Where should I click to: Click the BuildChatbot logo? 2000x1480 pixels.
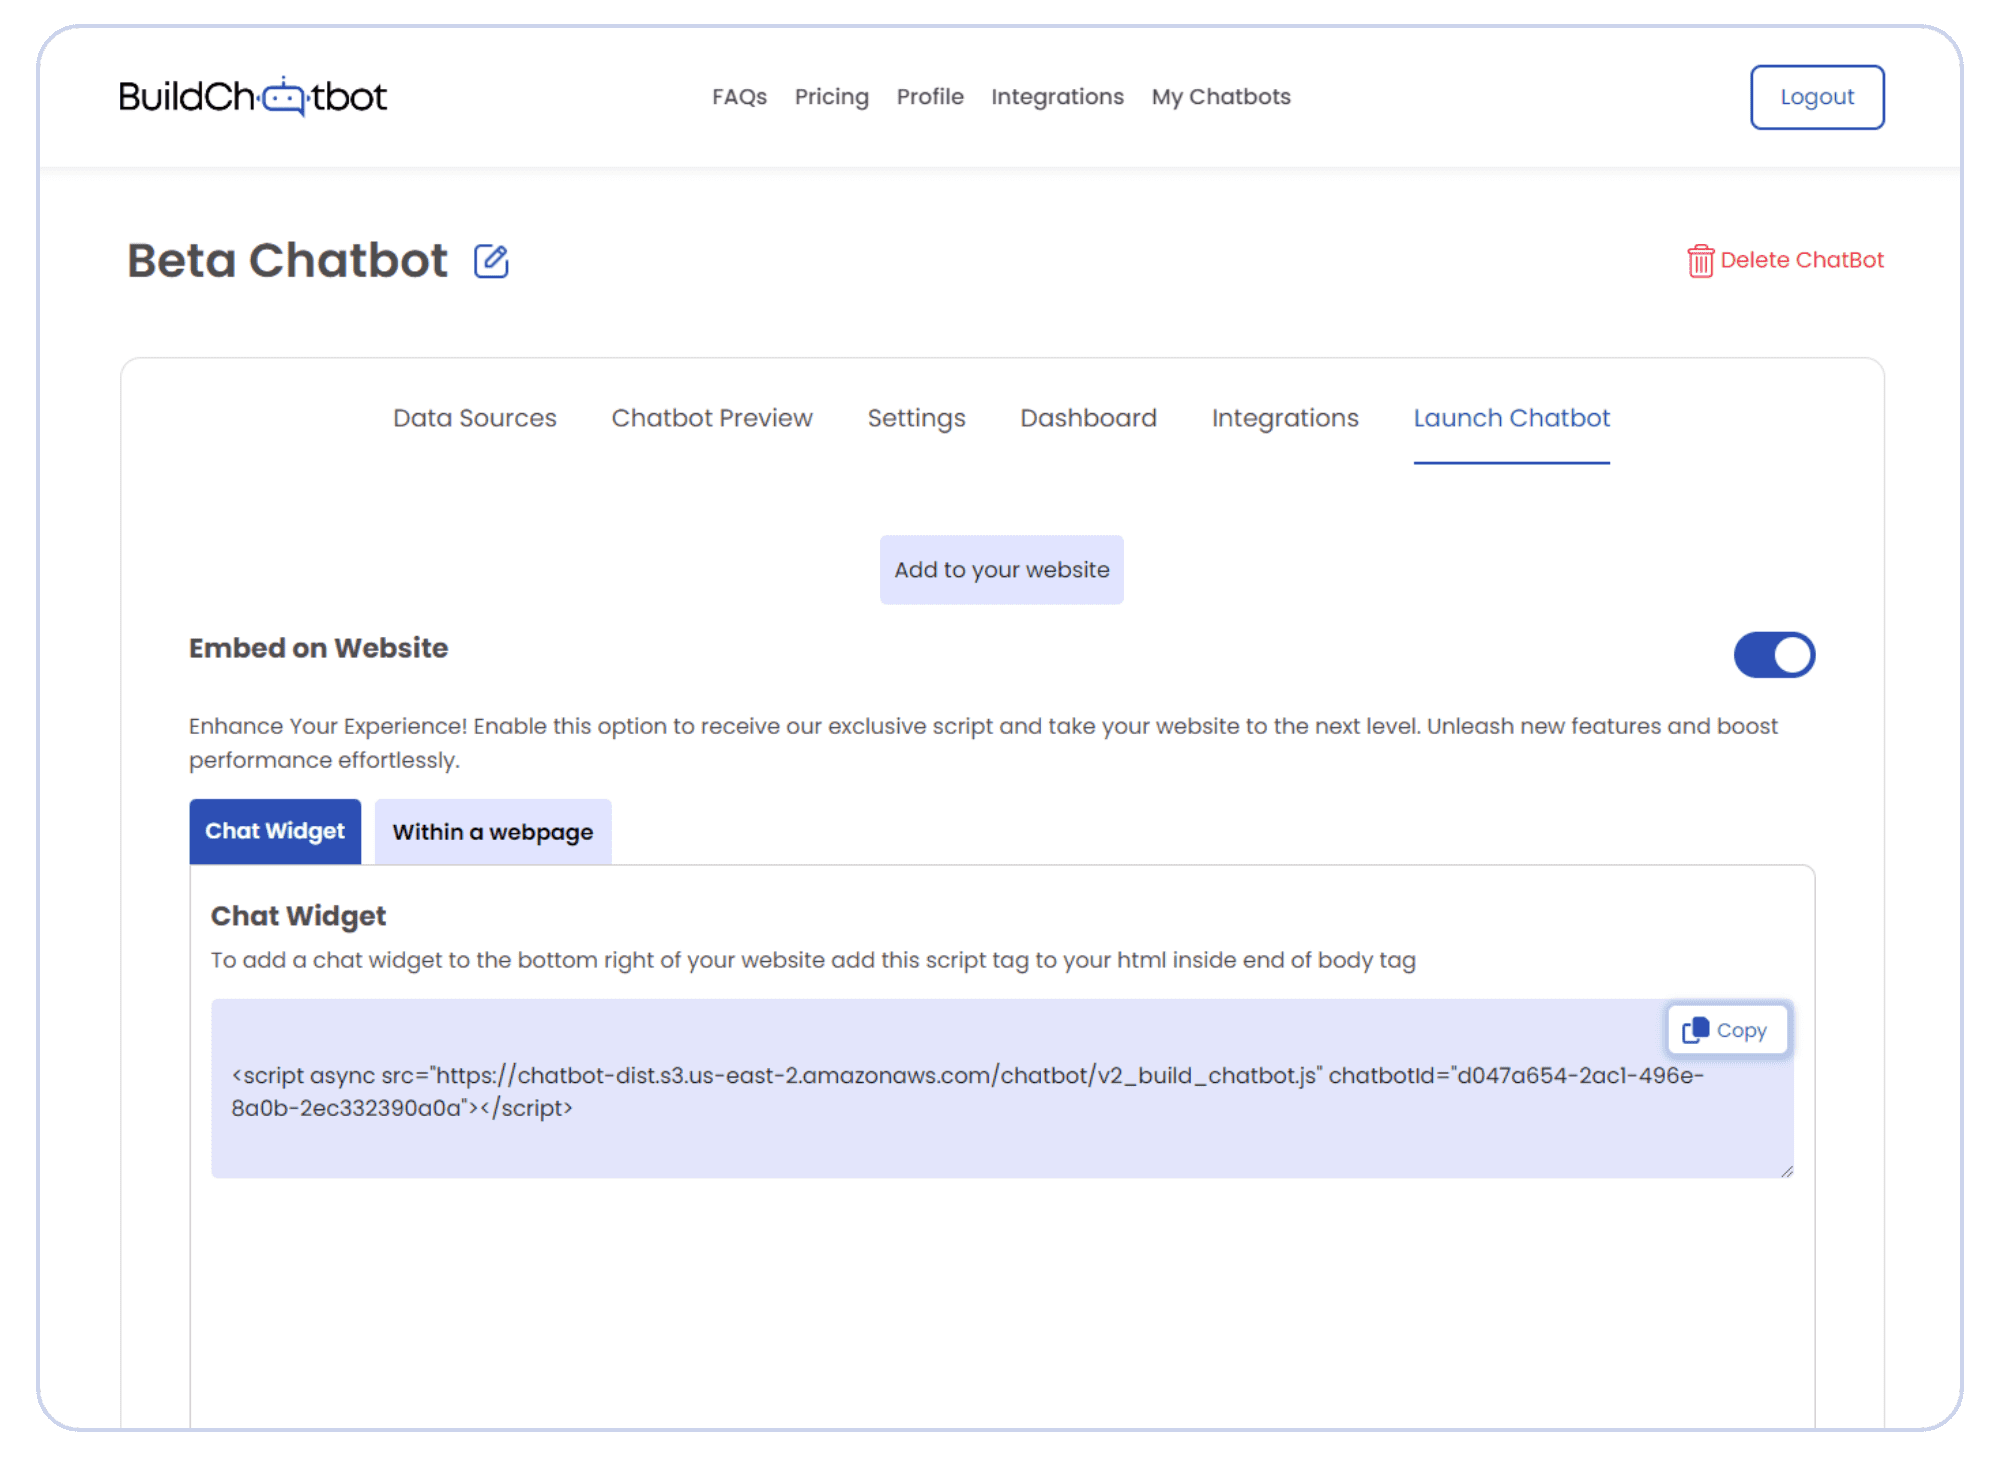pyautogui.click(x=253, y=97)
